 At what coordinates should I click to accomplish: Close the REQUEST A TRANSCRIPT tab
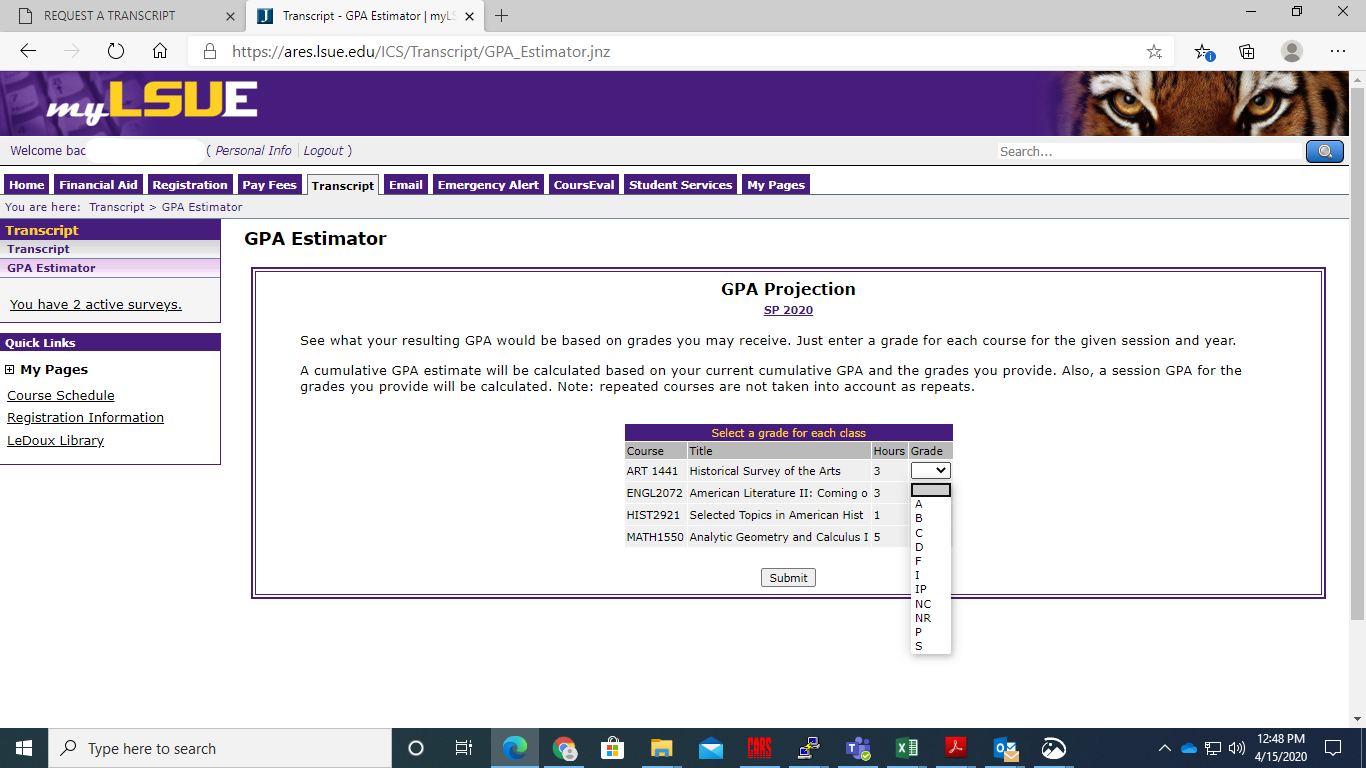pyautogui.click(x=231, y=16)
